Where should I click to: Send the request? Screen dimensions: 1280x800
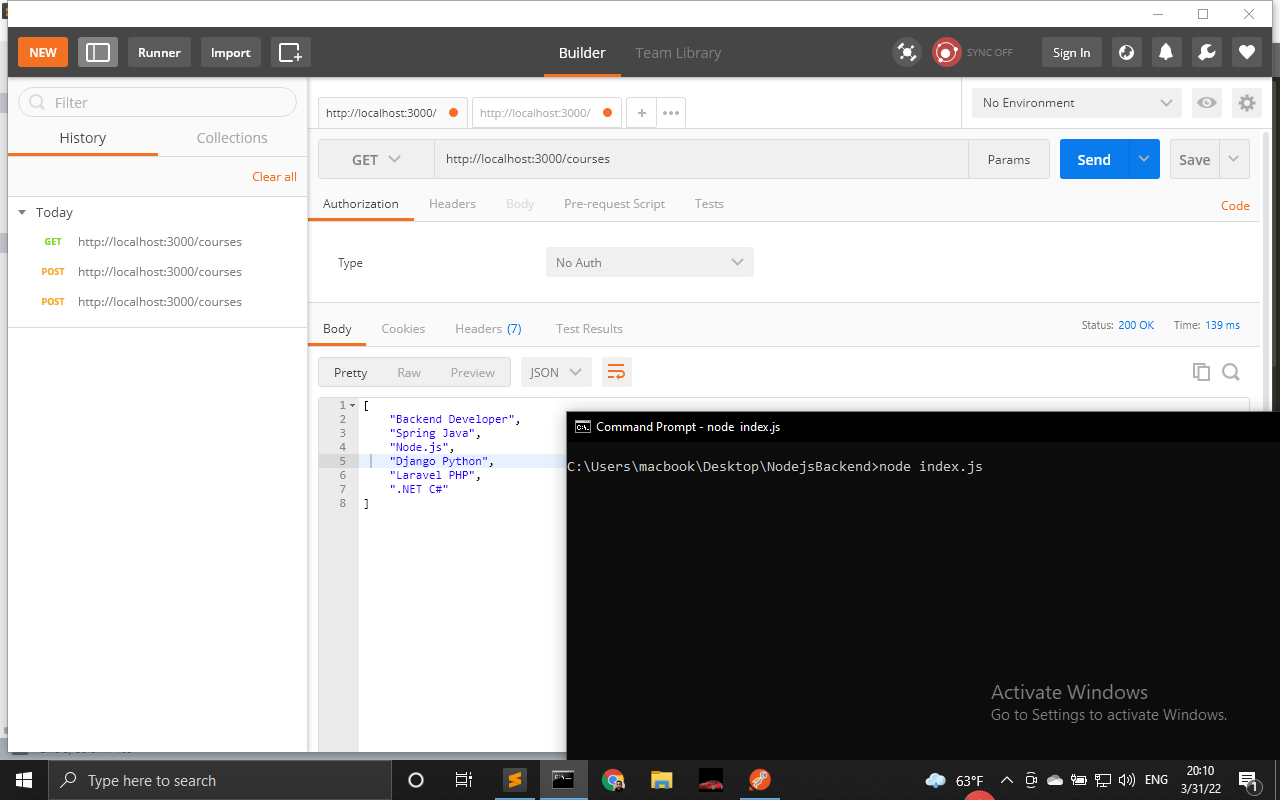click(x=1094, y=159)
